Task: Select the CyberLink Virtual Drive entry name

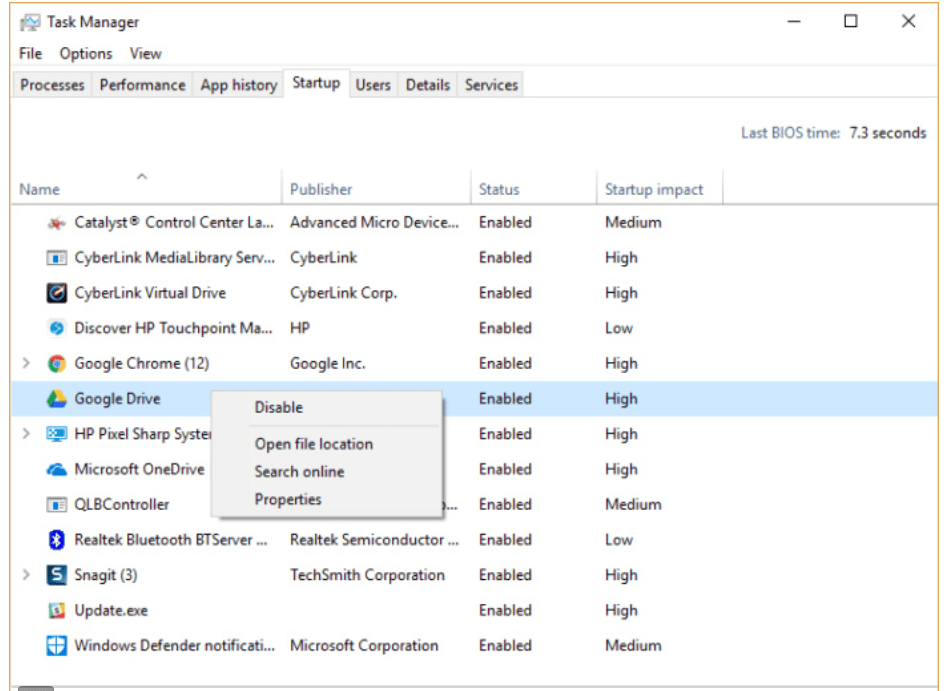Action: tap(150, 293)
